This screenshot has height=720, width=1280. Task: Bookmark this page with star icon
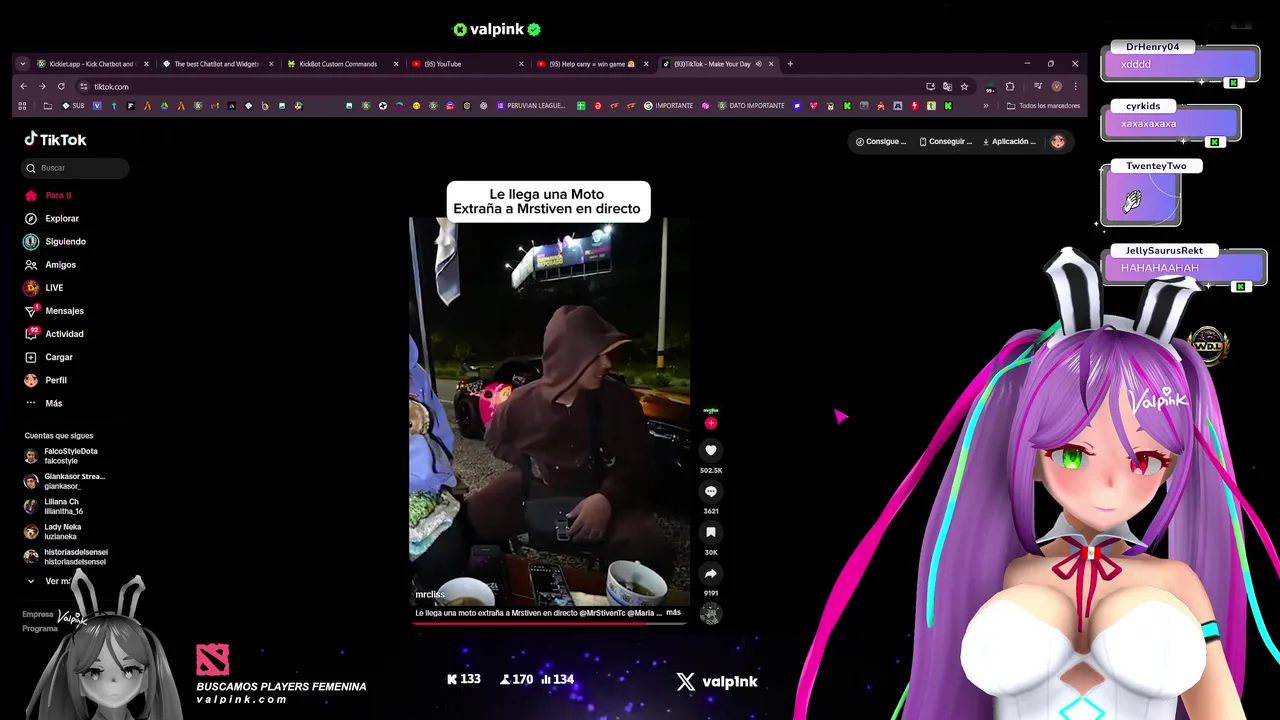tap(964, 86)
